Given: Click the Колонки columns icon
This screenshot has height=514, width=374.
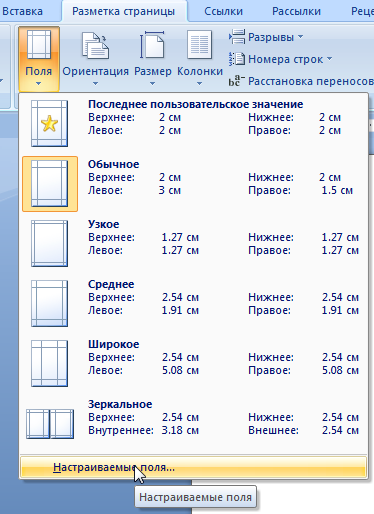Looking at the screenshot, I should [x=199, y=45].
